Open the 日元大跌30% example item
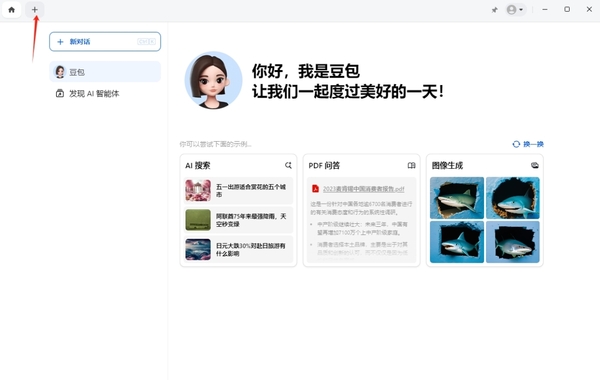 [238, 250]
